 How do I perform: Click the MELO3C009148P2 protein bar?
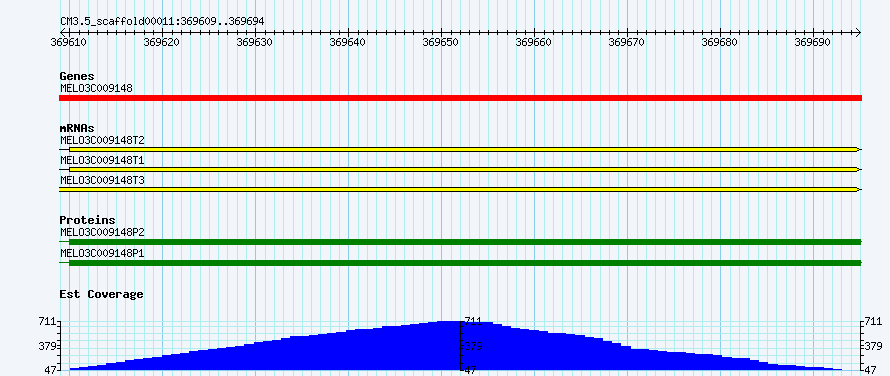pos(460,242)
